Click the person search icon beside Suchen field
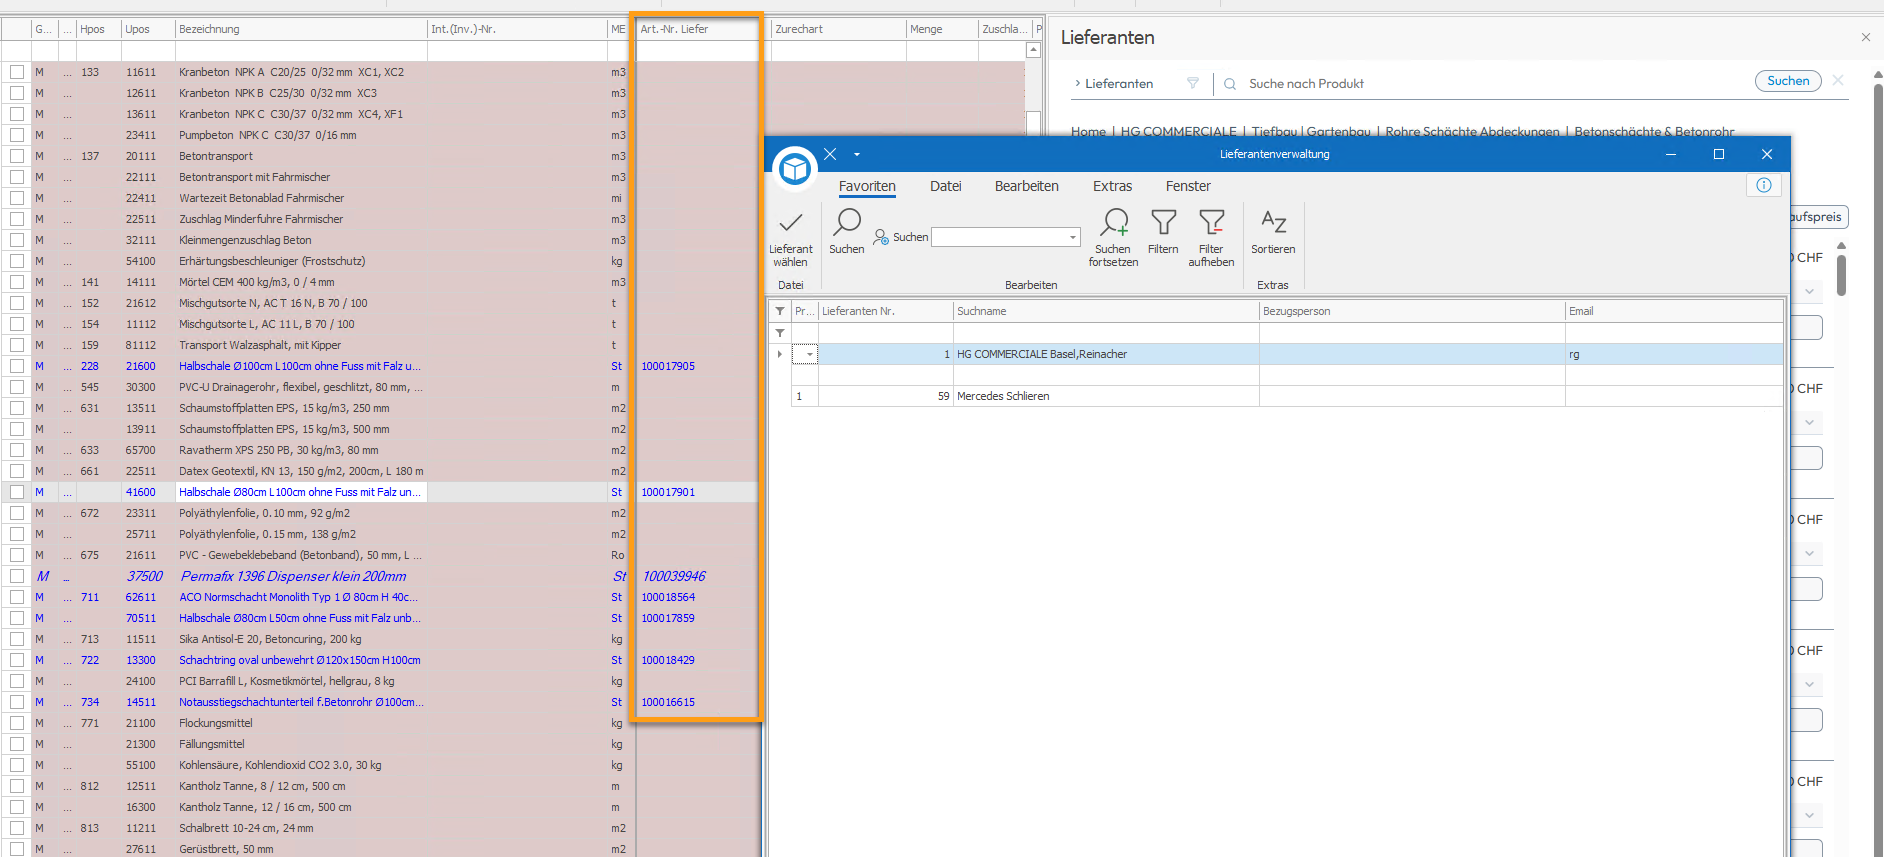Viewport: 1884px width, 857px height. click(x=881, y=237)
